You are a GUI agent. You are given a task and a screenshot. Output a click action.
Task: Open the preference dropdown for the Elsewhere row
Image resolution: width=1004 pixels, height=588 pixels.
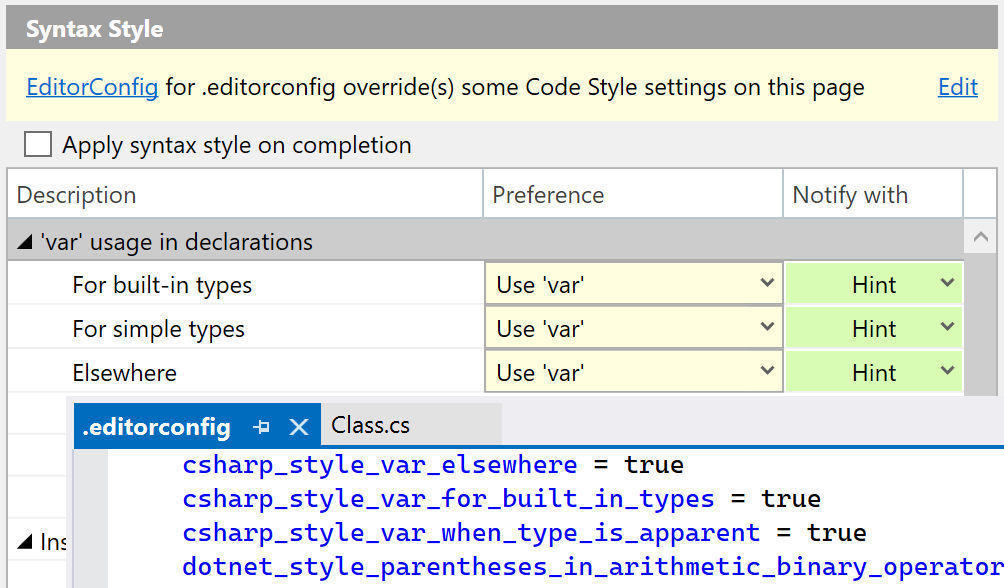[770, 372]
